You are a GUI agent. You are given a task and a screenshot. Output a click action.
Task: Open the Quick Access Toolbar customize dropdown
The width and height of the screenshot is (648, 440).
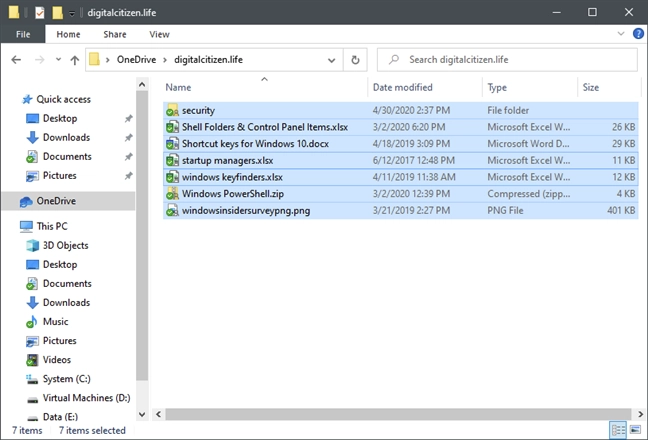point(72,14)
